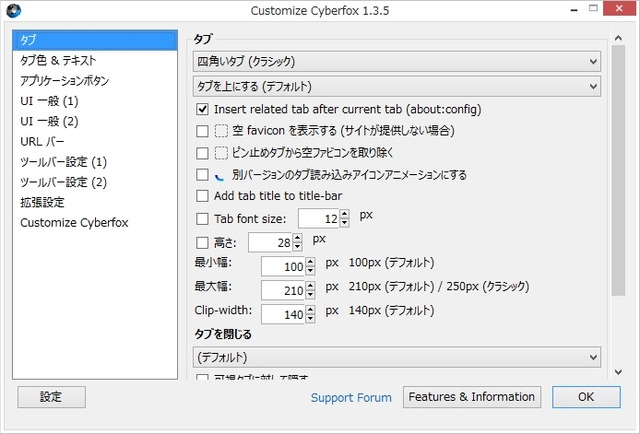Open UI 一般 (1) category
Viewport: 640px width, 434px height.
[x=95, y=101]
